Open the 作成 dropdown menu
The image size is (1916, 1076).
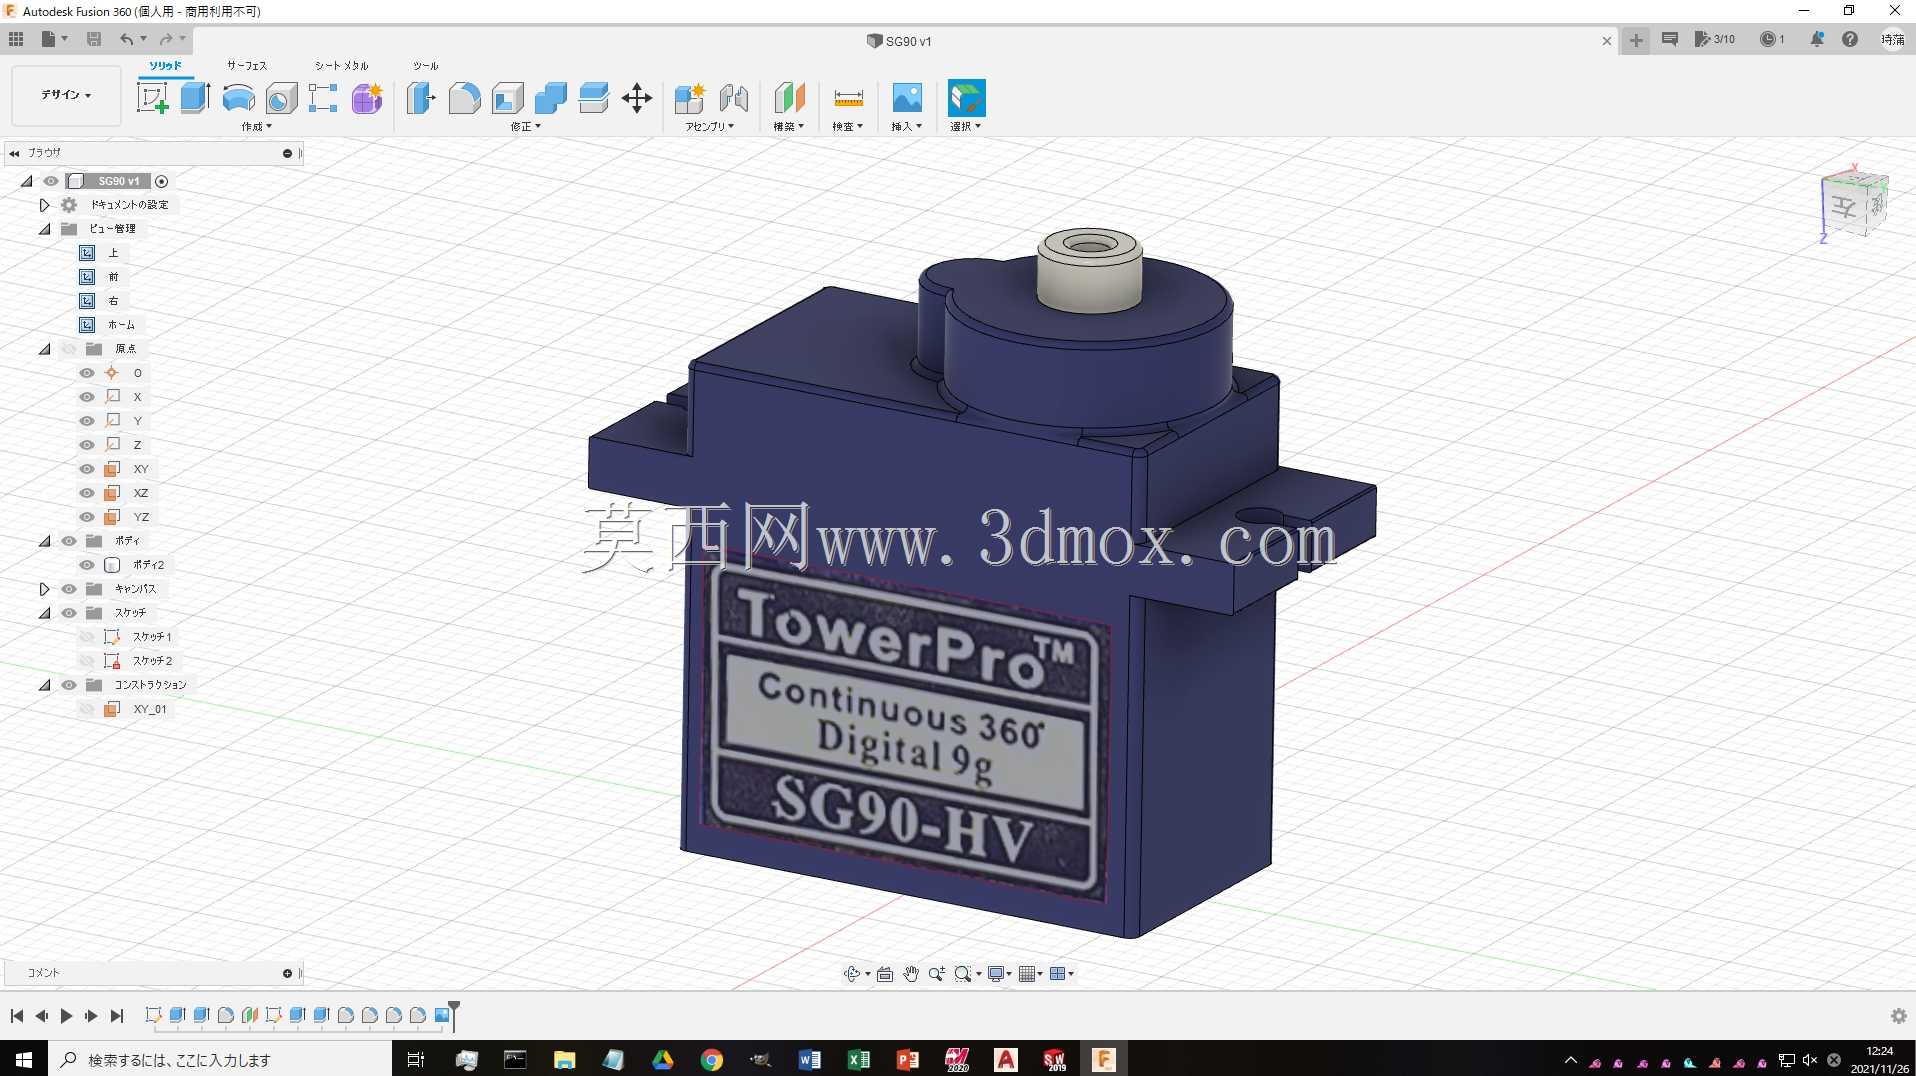256,127
